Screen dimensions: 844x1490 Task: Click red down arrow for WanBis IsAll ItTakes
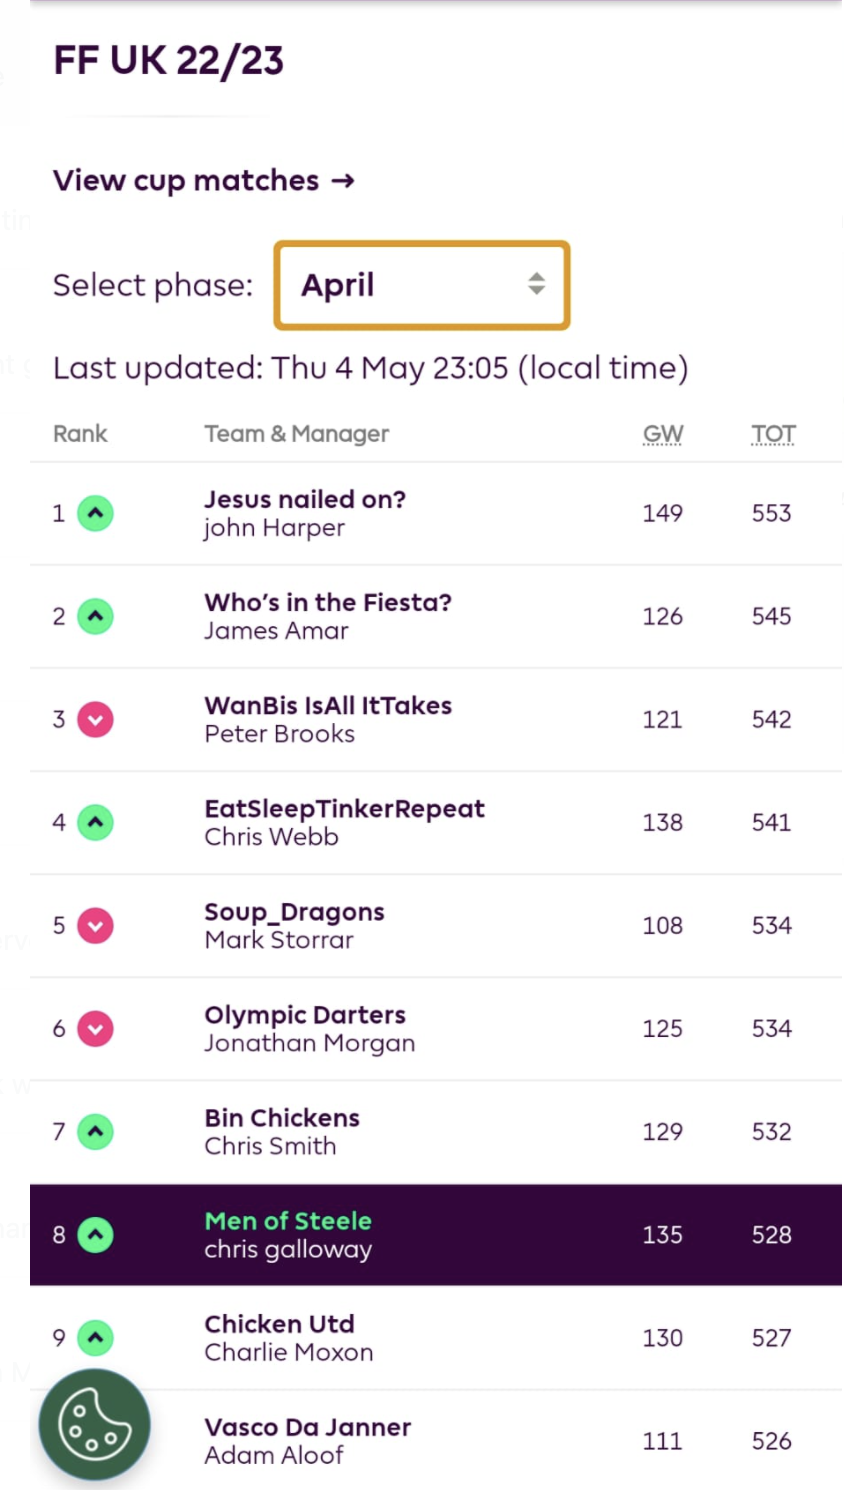tap(96, 720)
